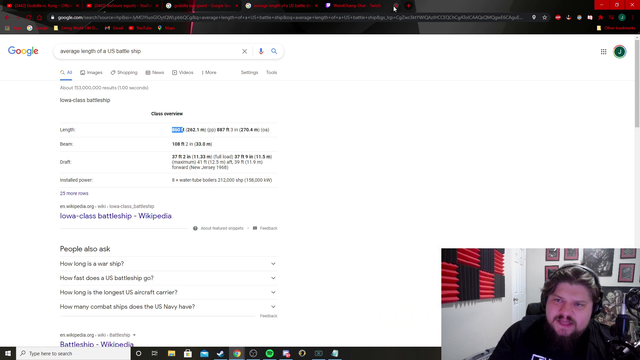Viewport: 640px width, 360px height.
Task: Click the Google search input field
Action: (x=149, y=51)
